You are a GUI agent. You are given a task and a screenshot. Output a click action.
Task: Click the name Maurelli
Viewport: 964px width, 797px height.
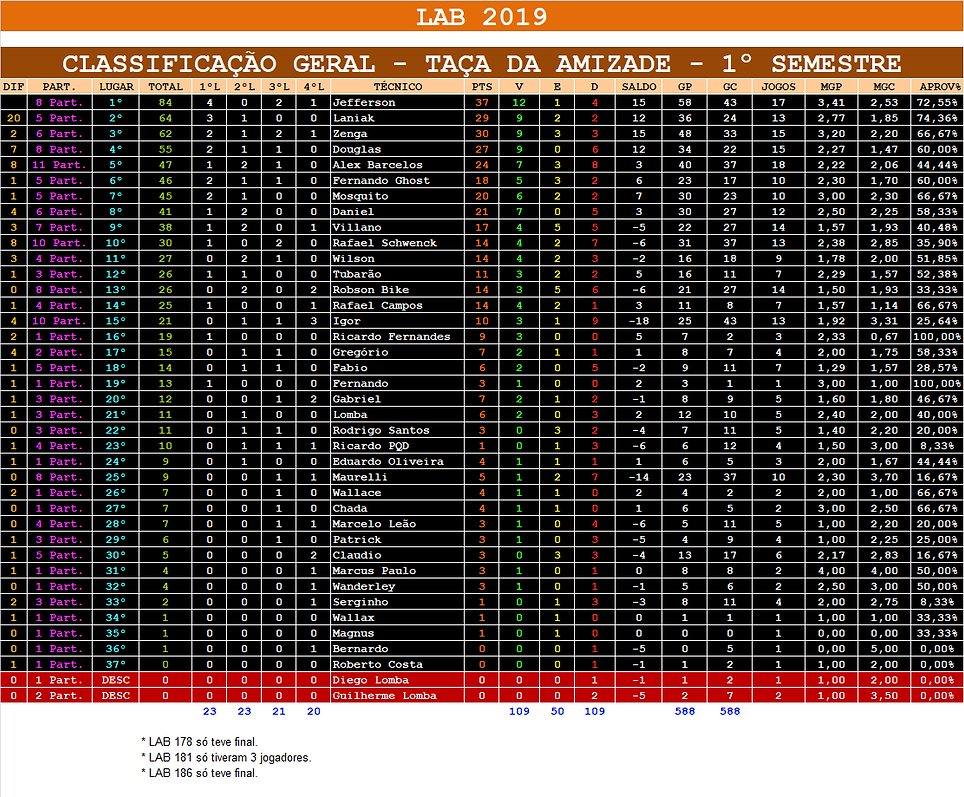[360, 477]
